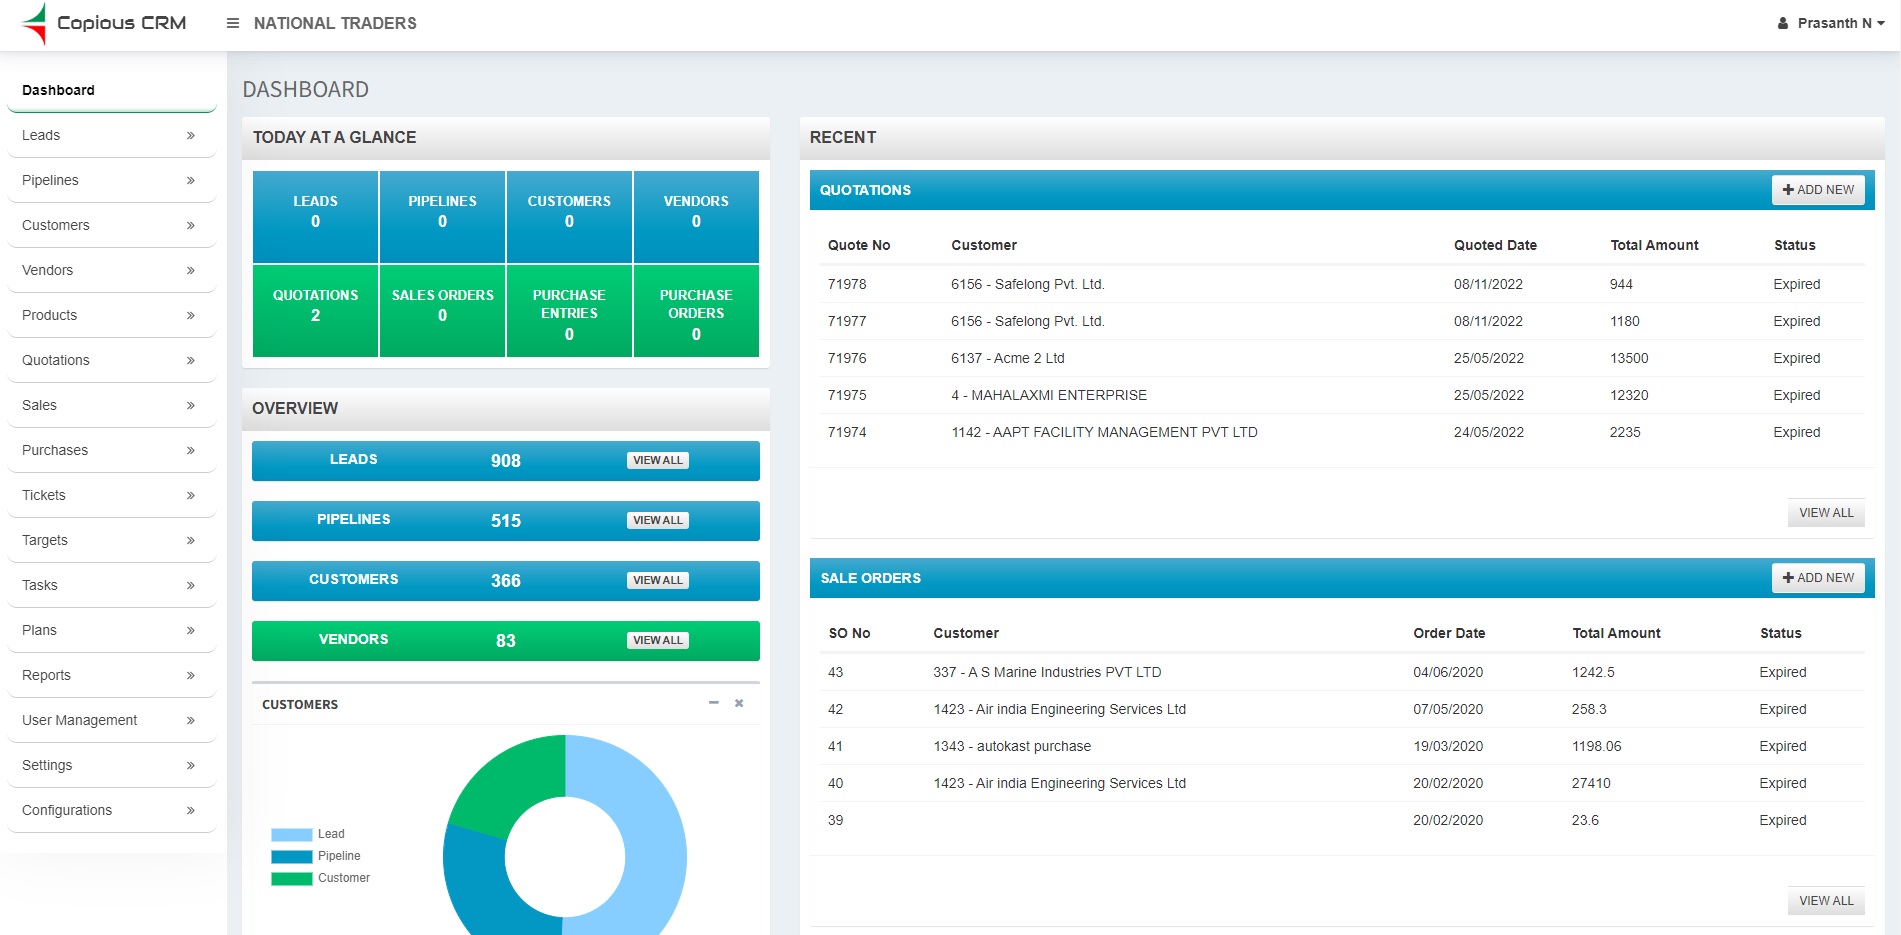The image size is (1901, 935).
Task: Click VIEW ALL next to PIPELINES 515
Action: pyautogui.click(x=657, y=520)
